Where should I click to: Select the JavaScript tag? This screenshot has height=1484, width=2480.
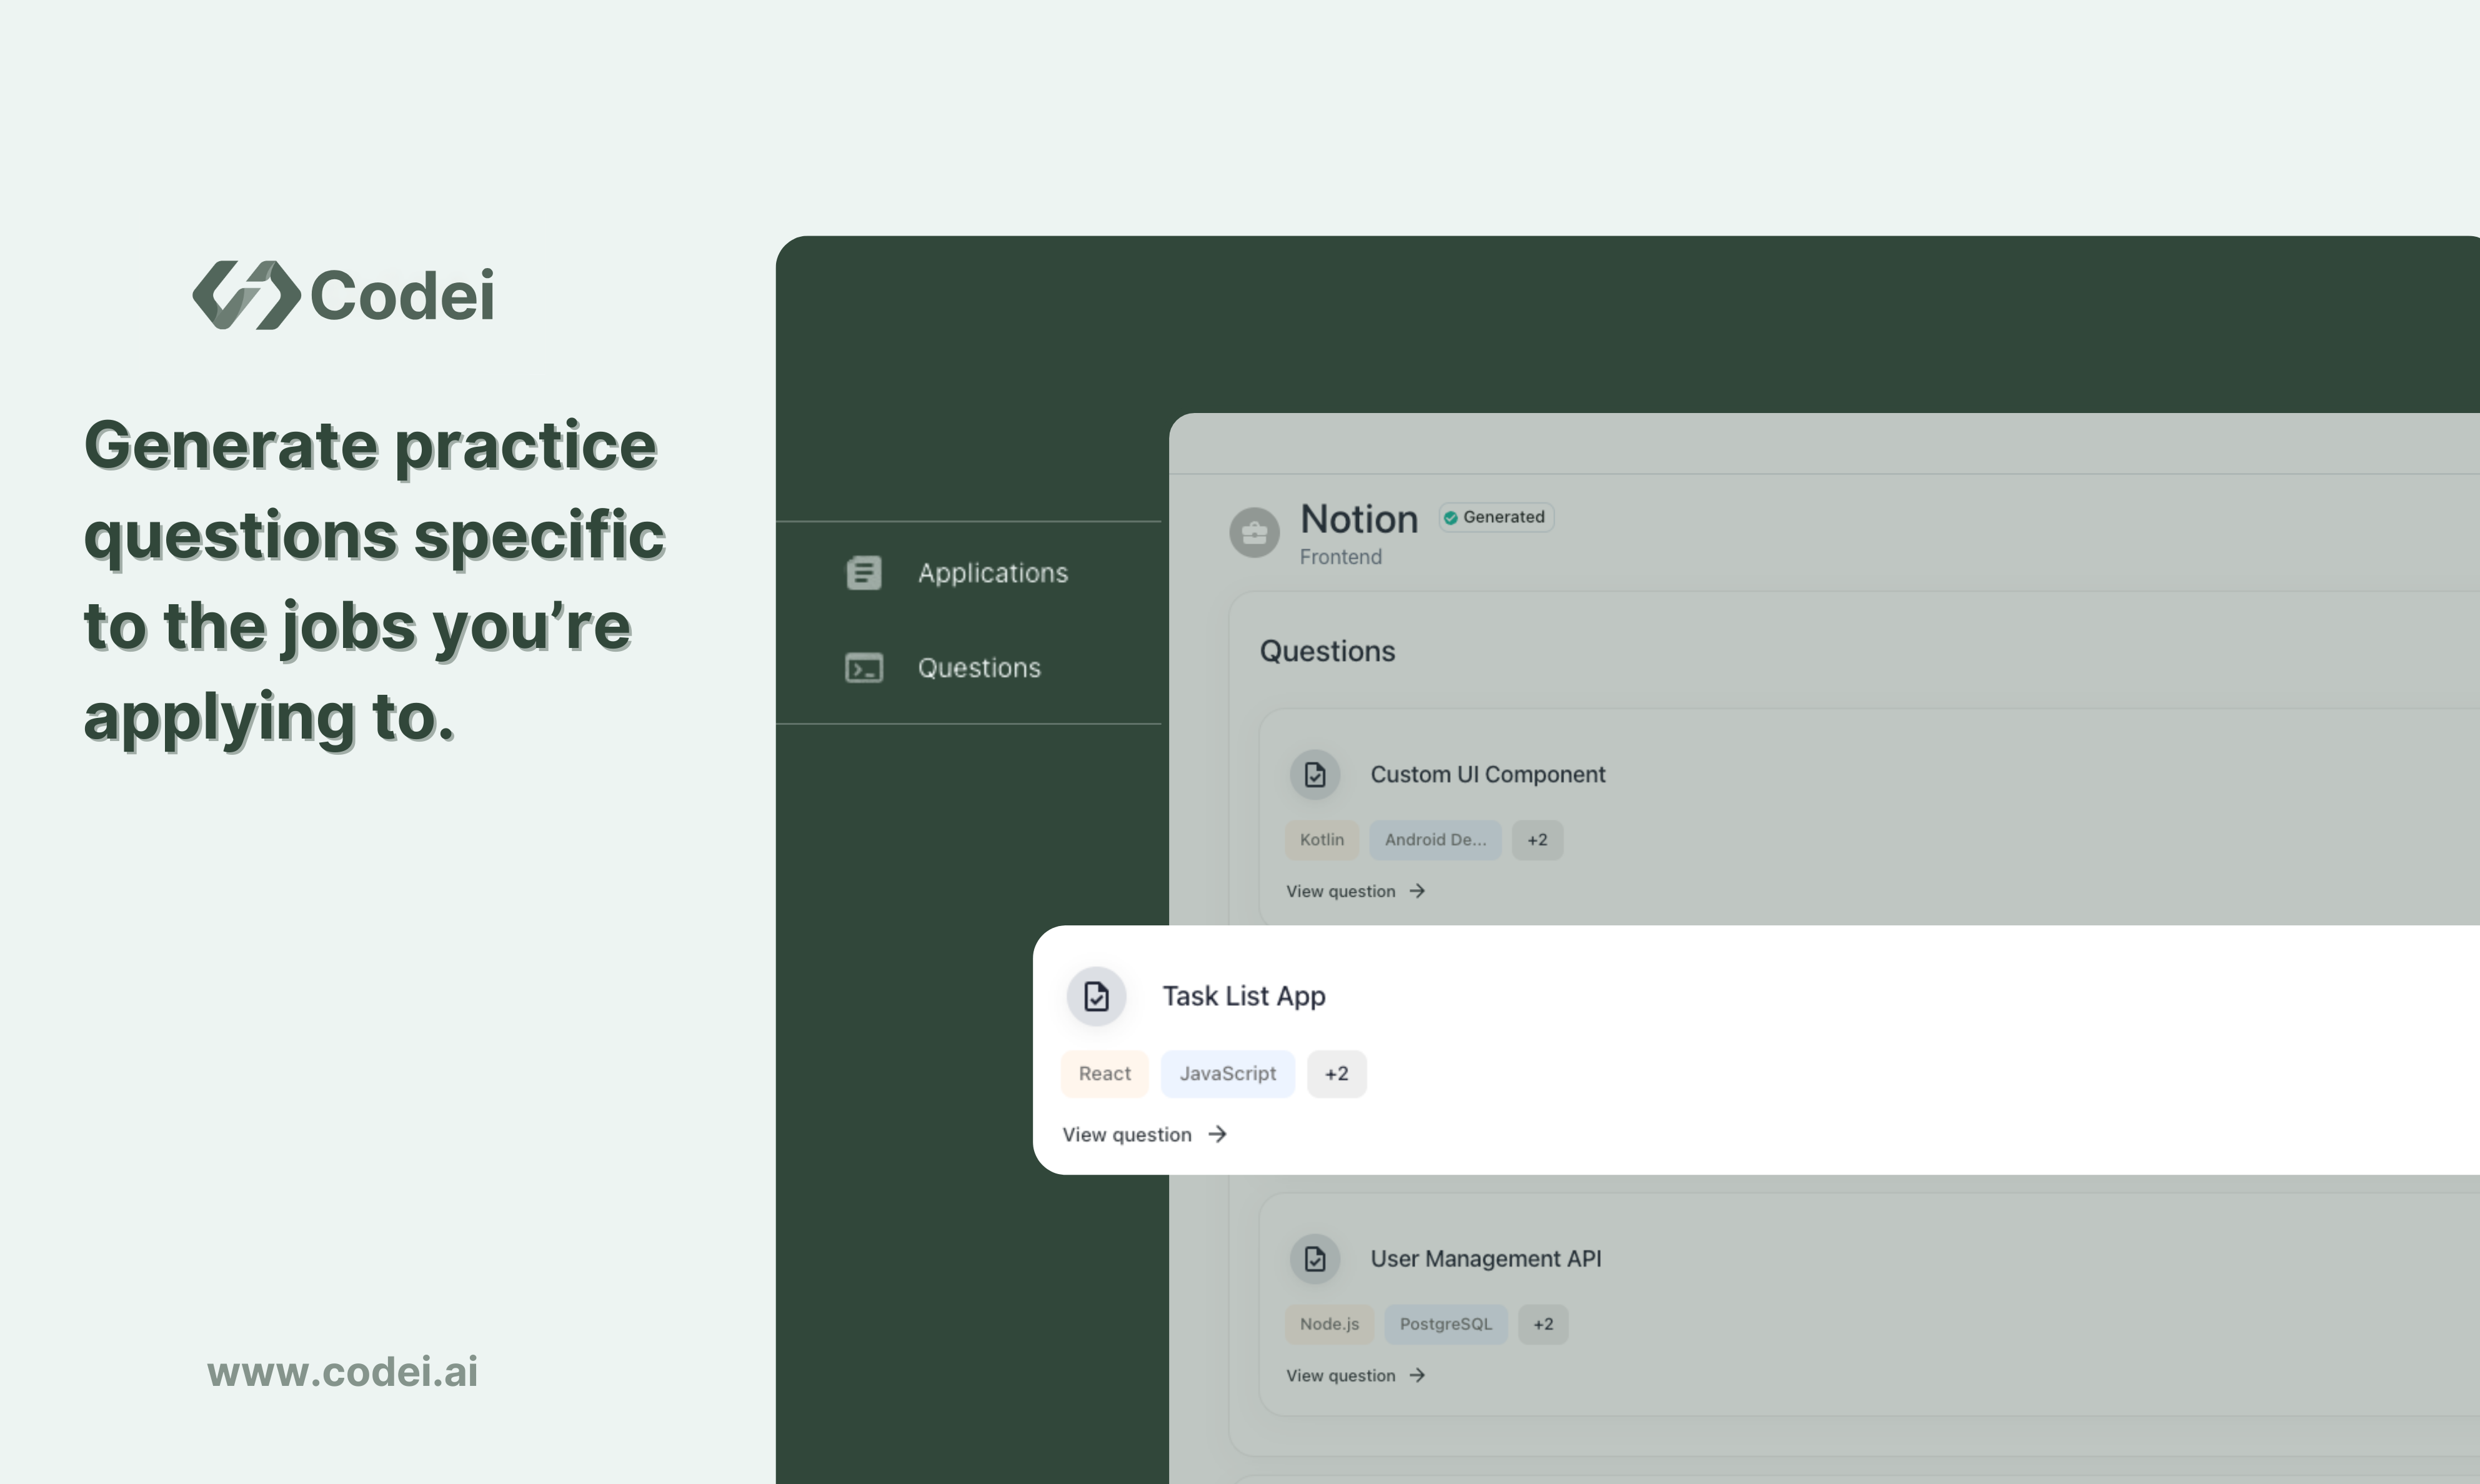(1227, 1074)
